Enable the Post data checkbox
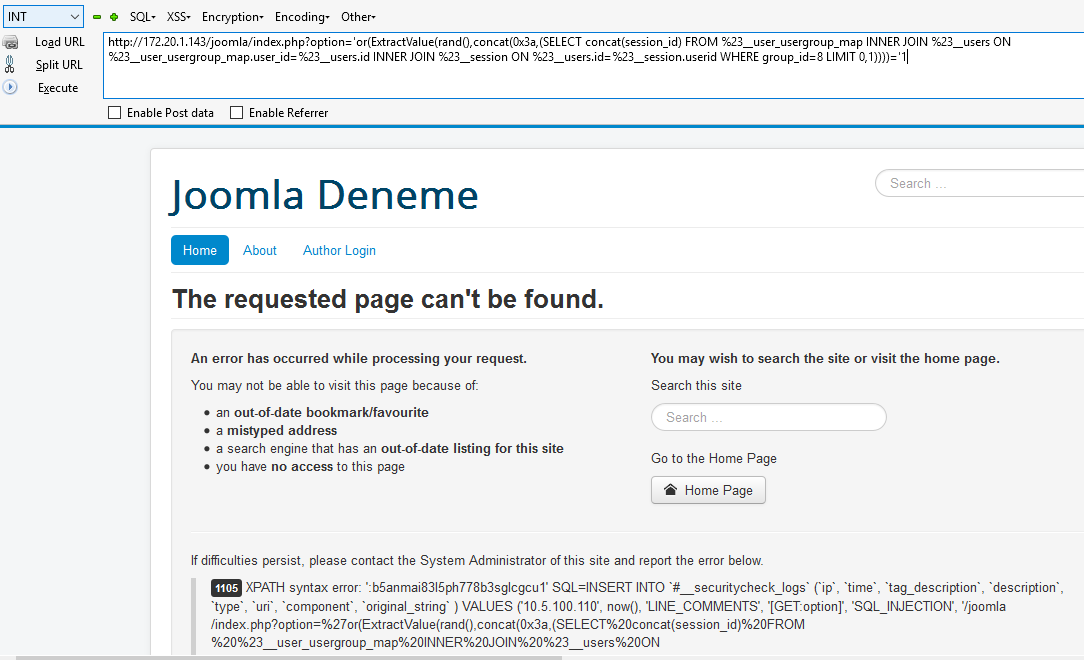1084x660 pixels. point(115,113)
